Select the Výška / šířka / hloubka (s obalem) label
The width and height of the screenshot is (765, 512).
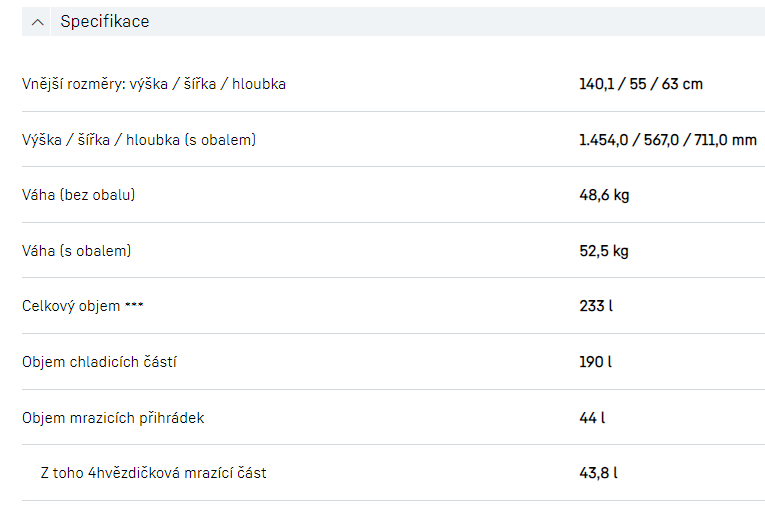(139, 140)
